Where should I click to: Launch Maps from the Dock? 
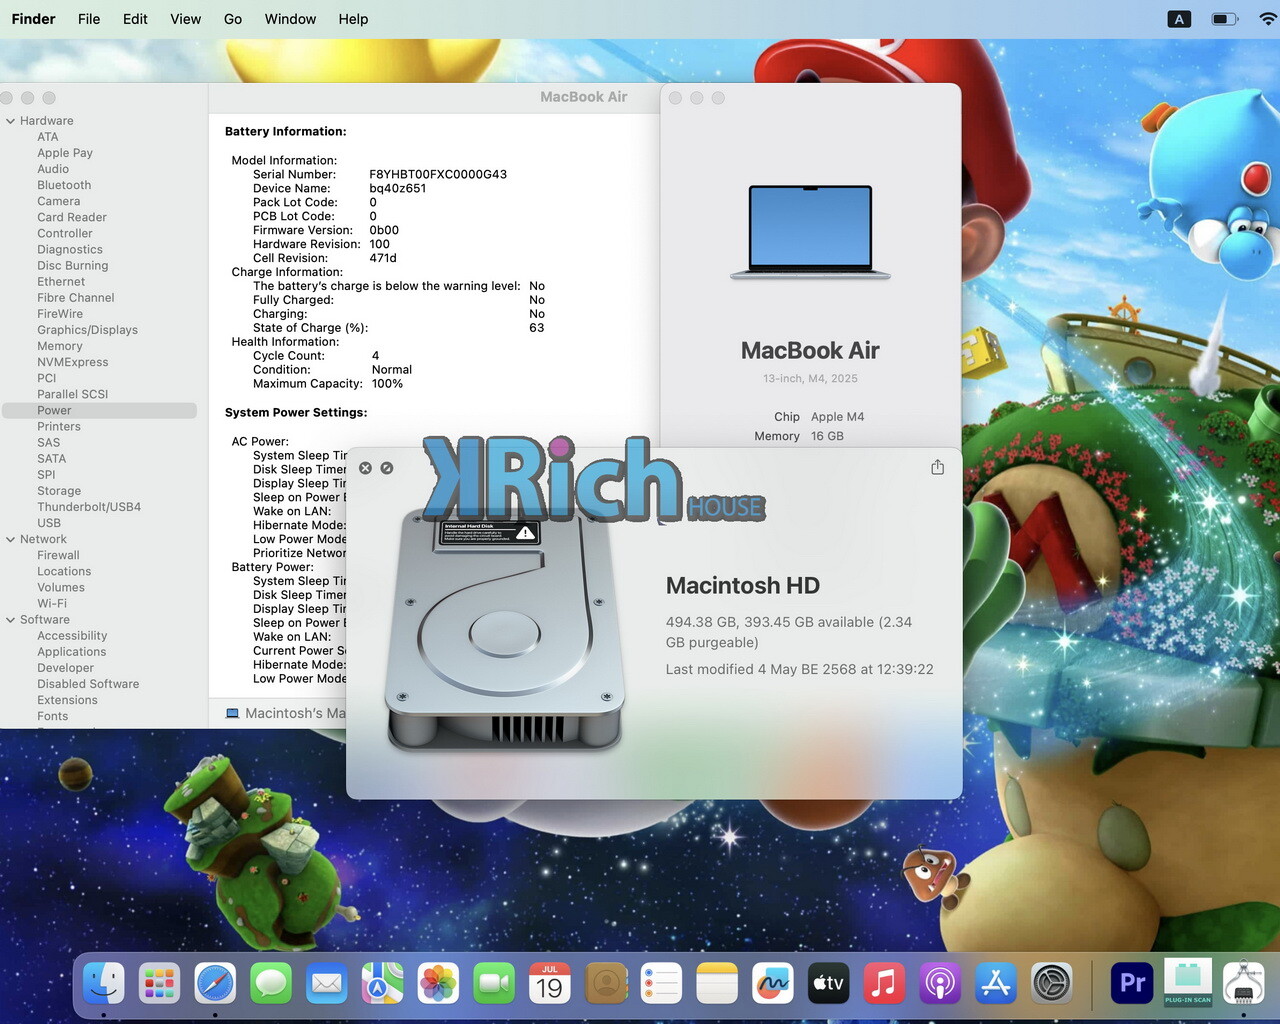(x=382, y=984)
